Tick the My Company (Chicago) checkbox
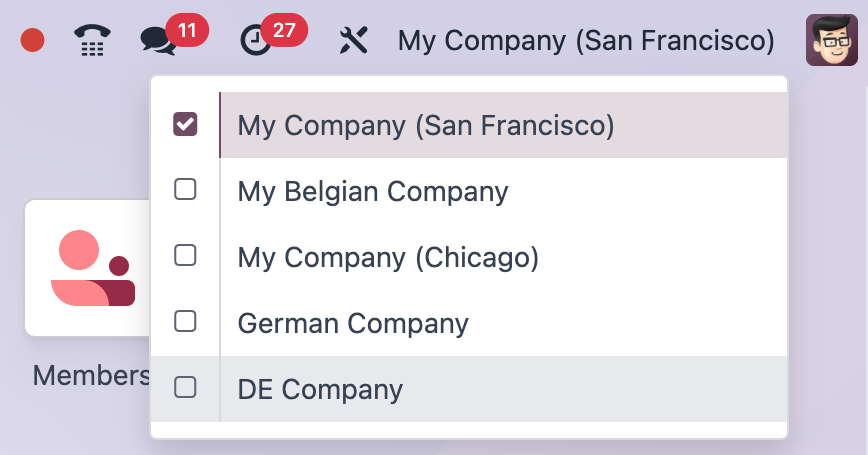This screenshot has width=868, height=455. click(x=185, y=255)
